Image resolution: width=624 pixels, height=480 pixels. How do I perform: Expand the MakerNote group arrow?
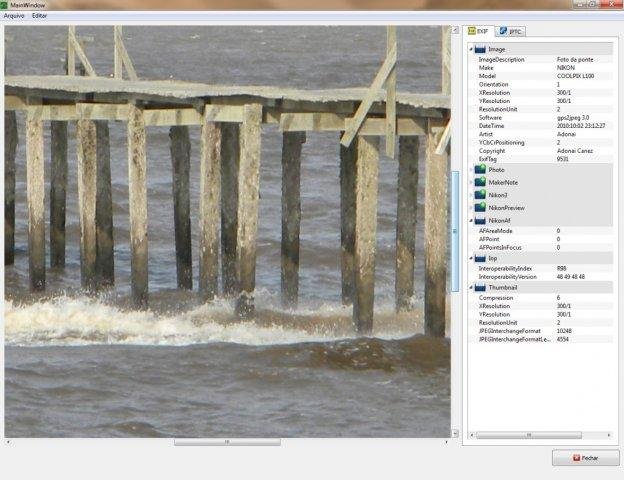point(471,183)
